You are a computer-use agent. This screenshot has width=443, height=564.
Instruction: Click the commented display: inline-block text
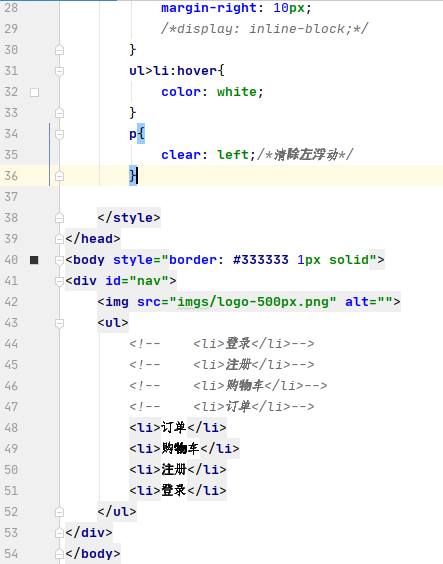click(265, 29)
